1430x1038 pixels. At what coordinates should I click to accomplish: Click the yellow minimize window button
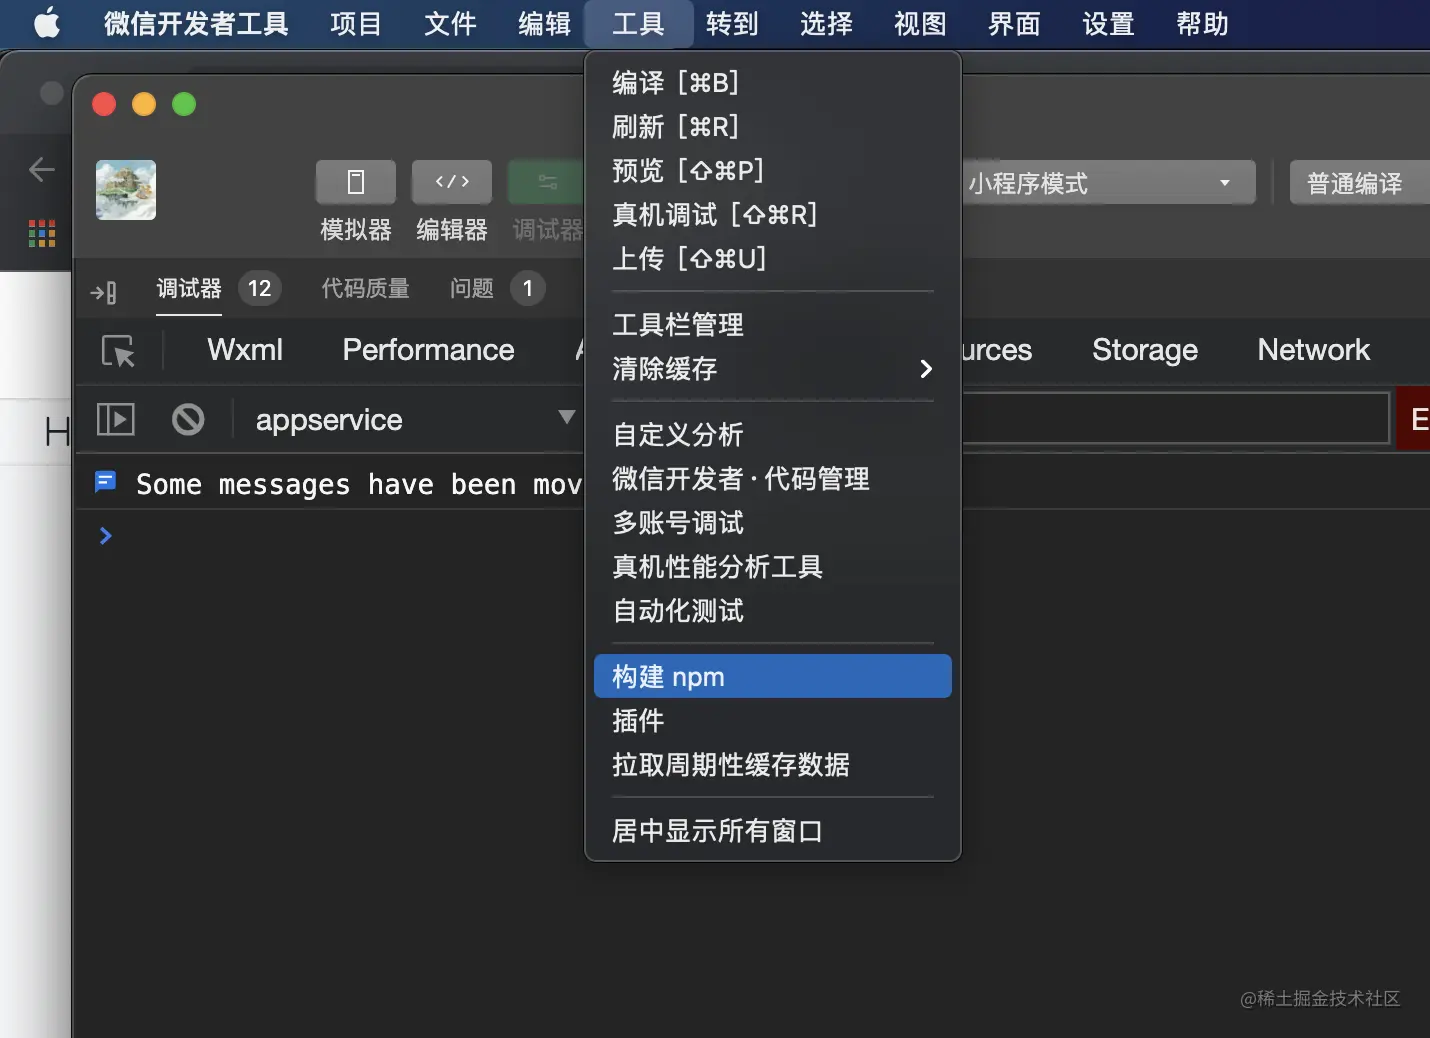click(x=144, y=104)
